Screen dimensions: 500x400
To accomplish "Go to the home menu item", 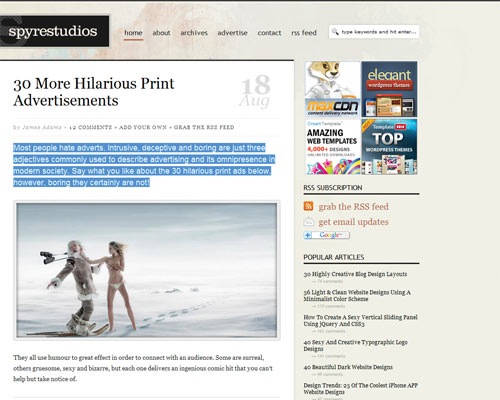I will [x=133, y=33].
